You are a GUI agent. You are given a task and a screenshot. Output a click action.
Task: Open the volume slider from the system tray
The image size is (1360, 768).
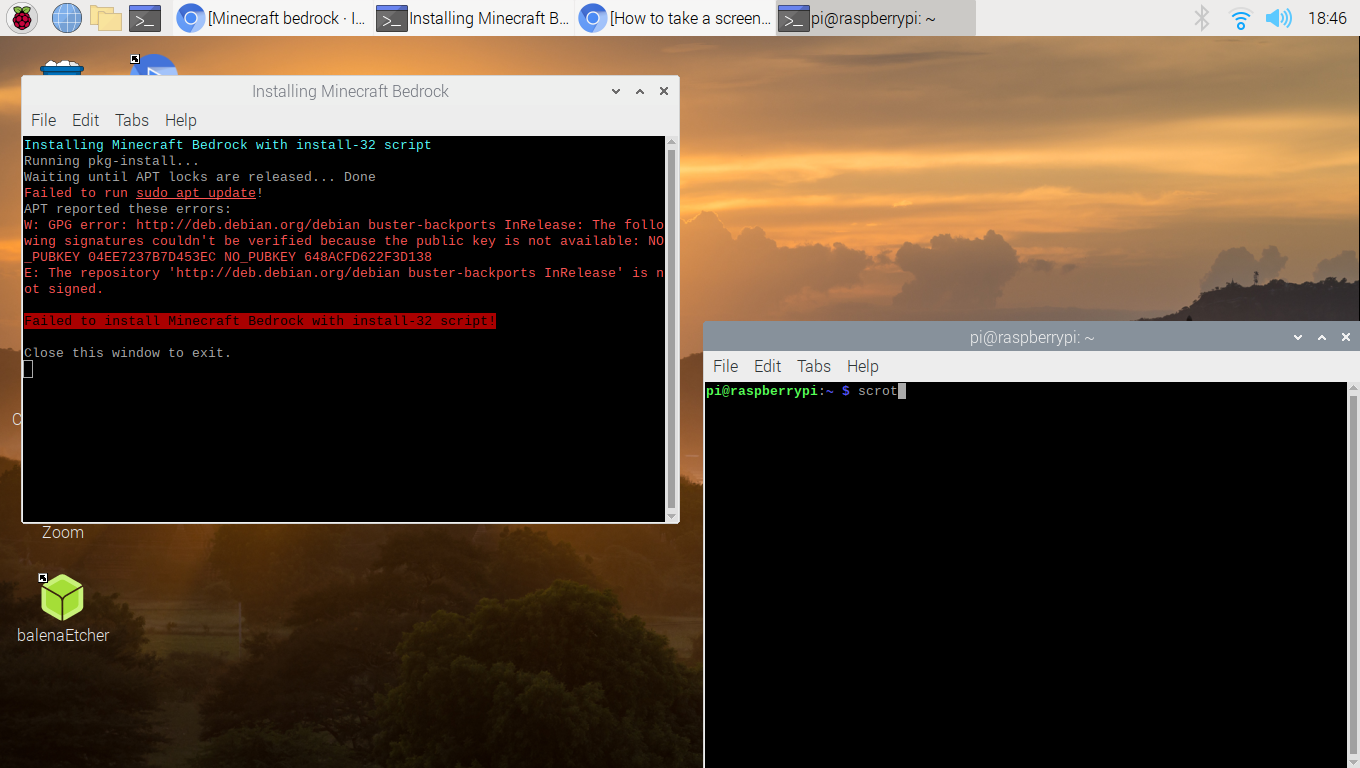(1279, 18)
